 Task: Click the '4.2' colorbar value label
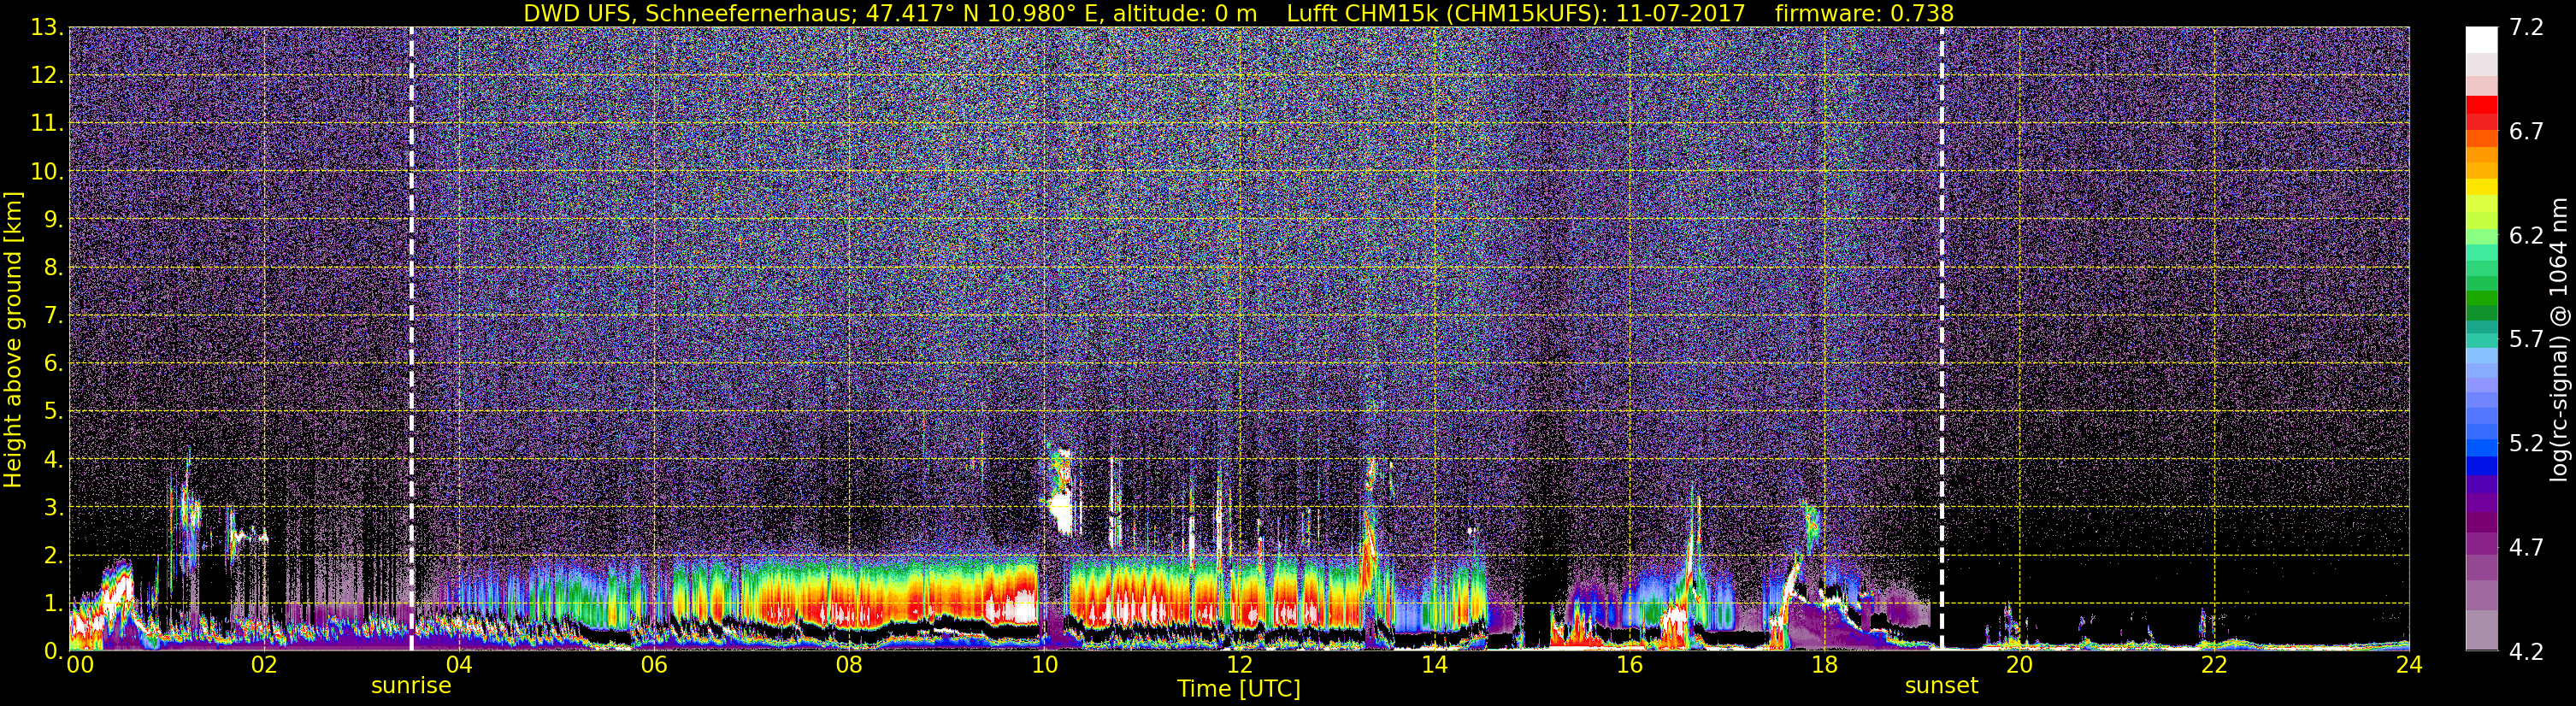2526,652
